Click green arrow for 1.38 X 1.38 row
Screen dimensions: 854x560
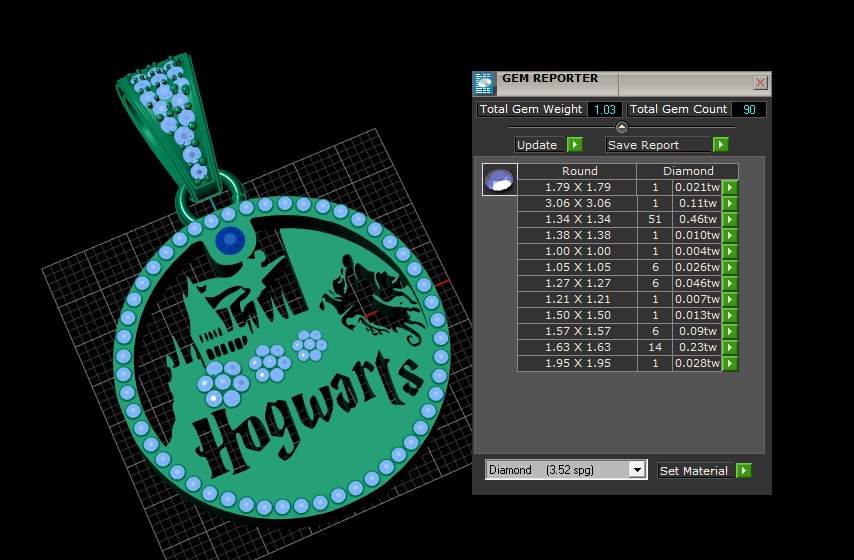click(730, 235)
